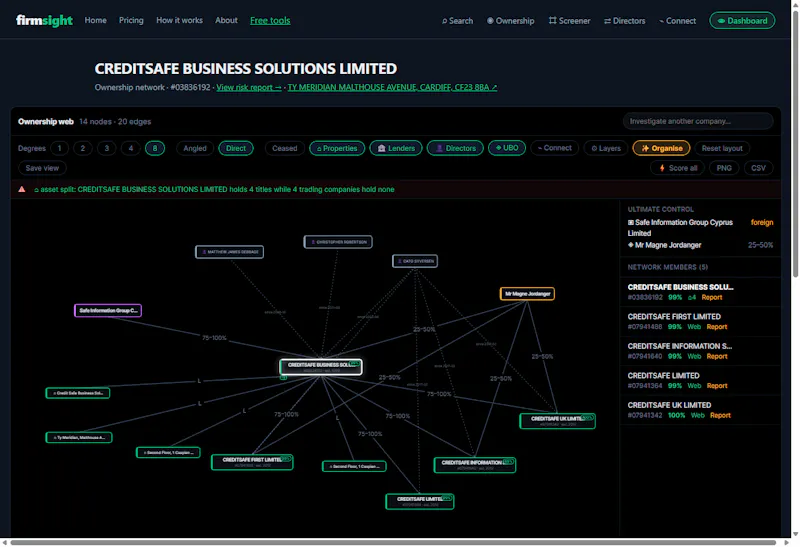Toggle the Ceased filter

(284, 148)
